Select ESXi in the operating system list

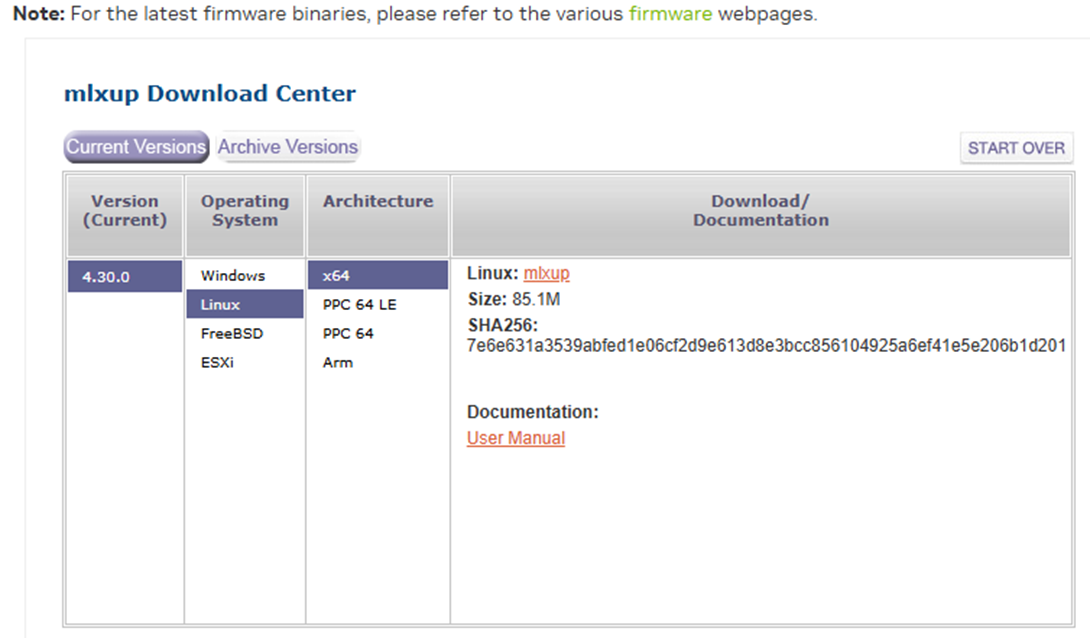[x=220, y=363]
